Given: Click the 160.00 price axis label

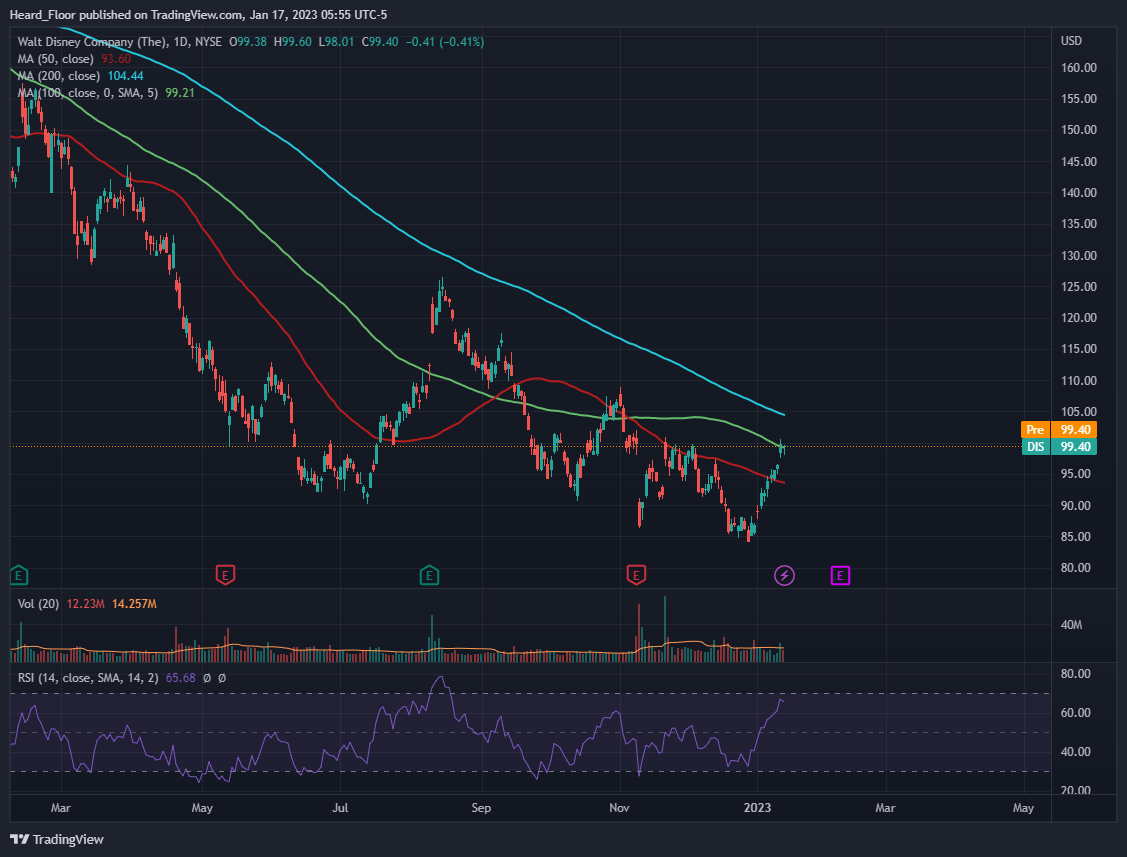Looking at the screenshot, I should pyautogui.click(x=1079, y=68).
